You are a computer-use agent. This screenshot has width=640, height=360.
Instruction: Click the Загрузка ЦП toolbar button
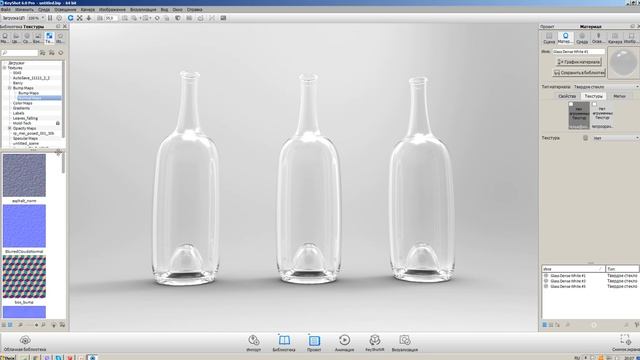click(x=13, y=18)
